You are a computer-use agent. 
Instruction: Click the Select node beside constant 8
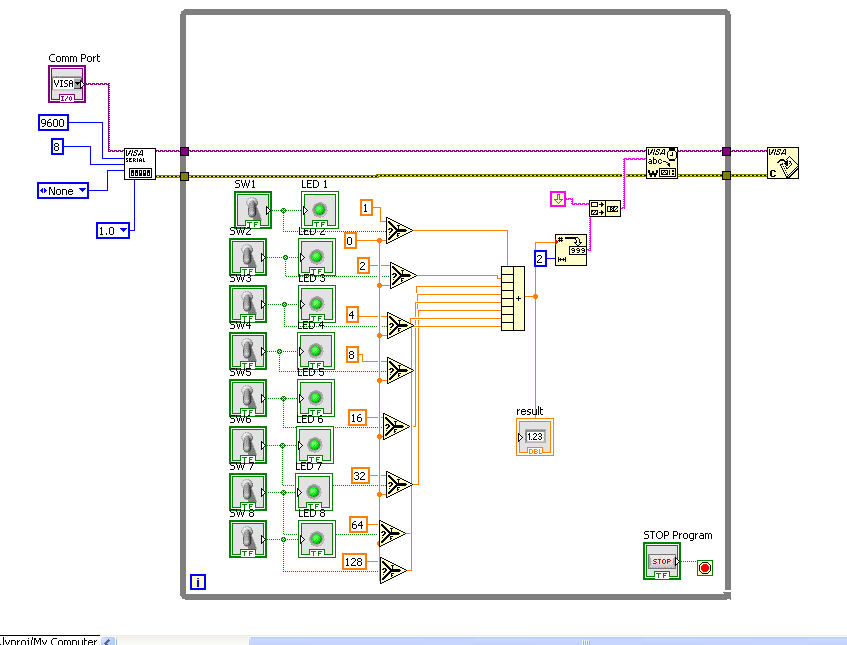pos(400,371)
